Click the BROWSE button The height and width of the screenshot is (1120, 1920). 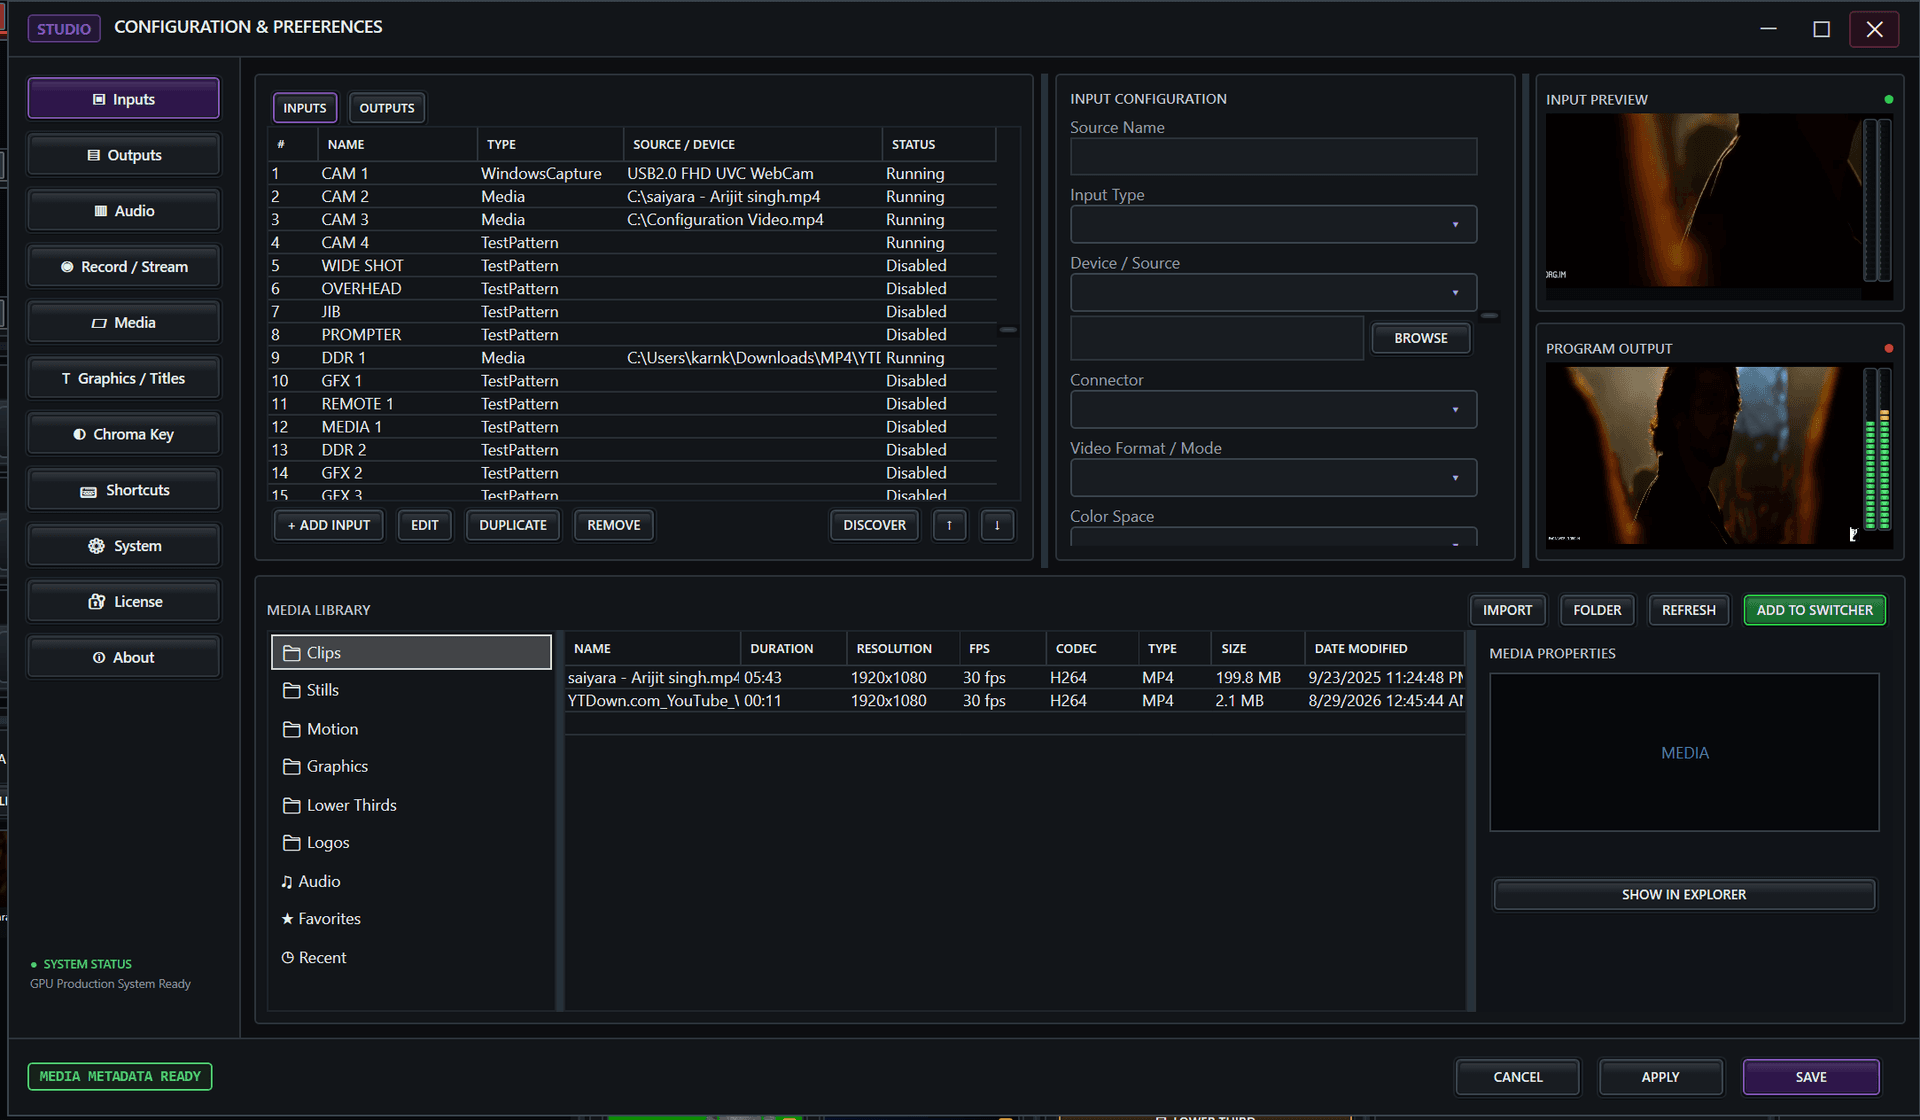1421,338
